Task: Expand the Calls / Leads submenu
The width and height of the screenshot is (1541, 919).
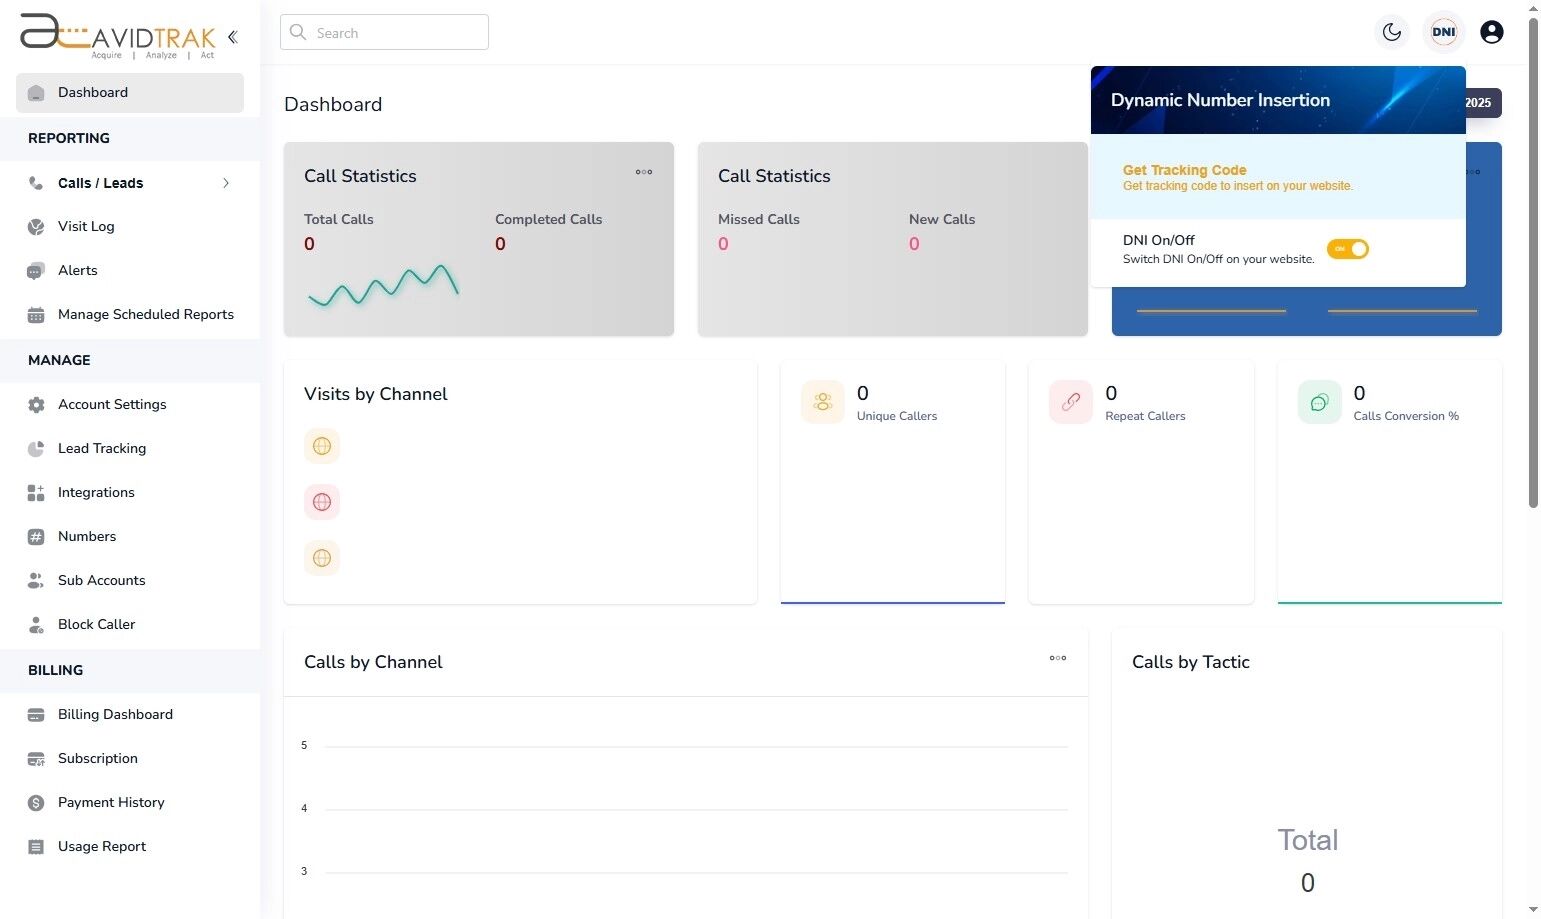Action: (226, 183)
